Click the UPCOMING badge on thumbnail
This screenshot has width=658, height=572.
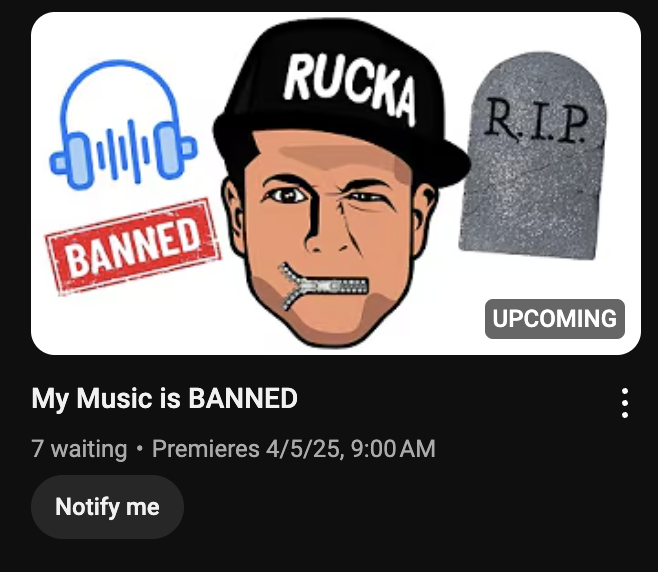tap(555, 319)
